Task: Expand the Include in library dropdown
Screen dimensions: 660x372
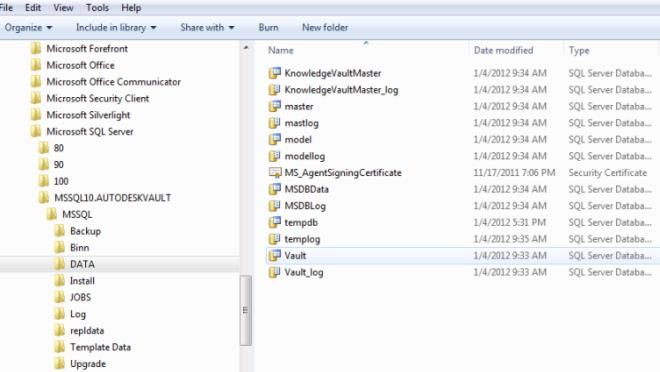Action: (116, 28)
